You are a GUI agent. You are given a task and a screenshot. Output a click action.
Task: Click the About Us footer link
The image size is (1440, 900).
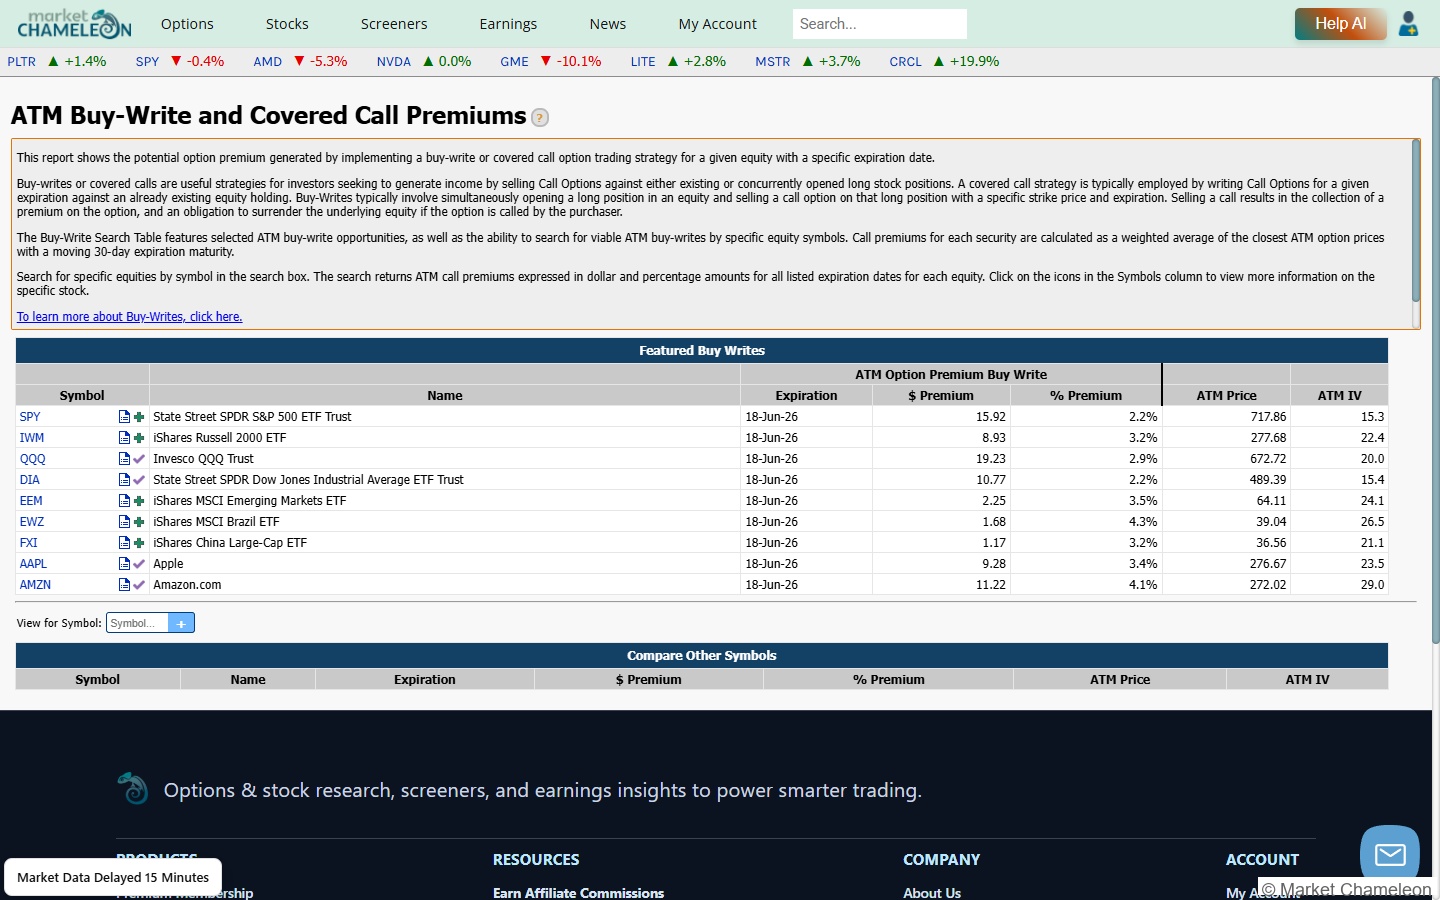(932, 893)
